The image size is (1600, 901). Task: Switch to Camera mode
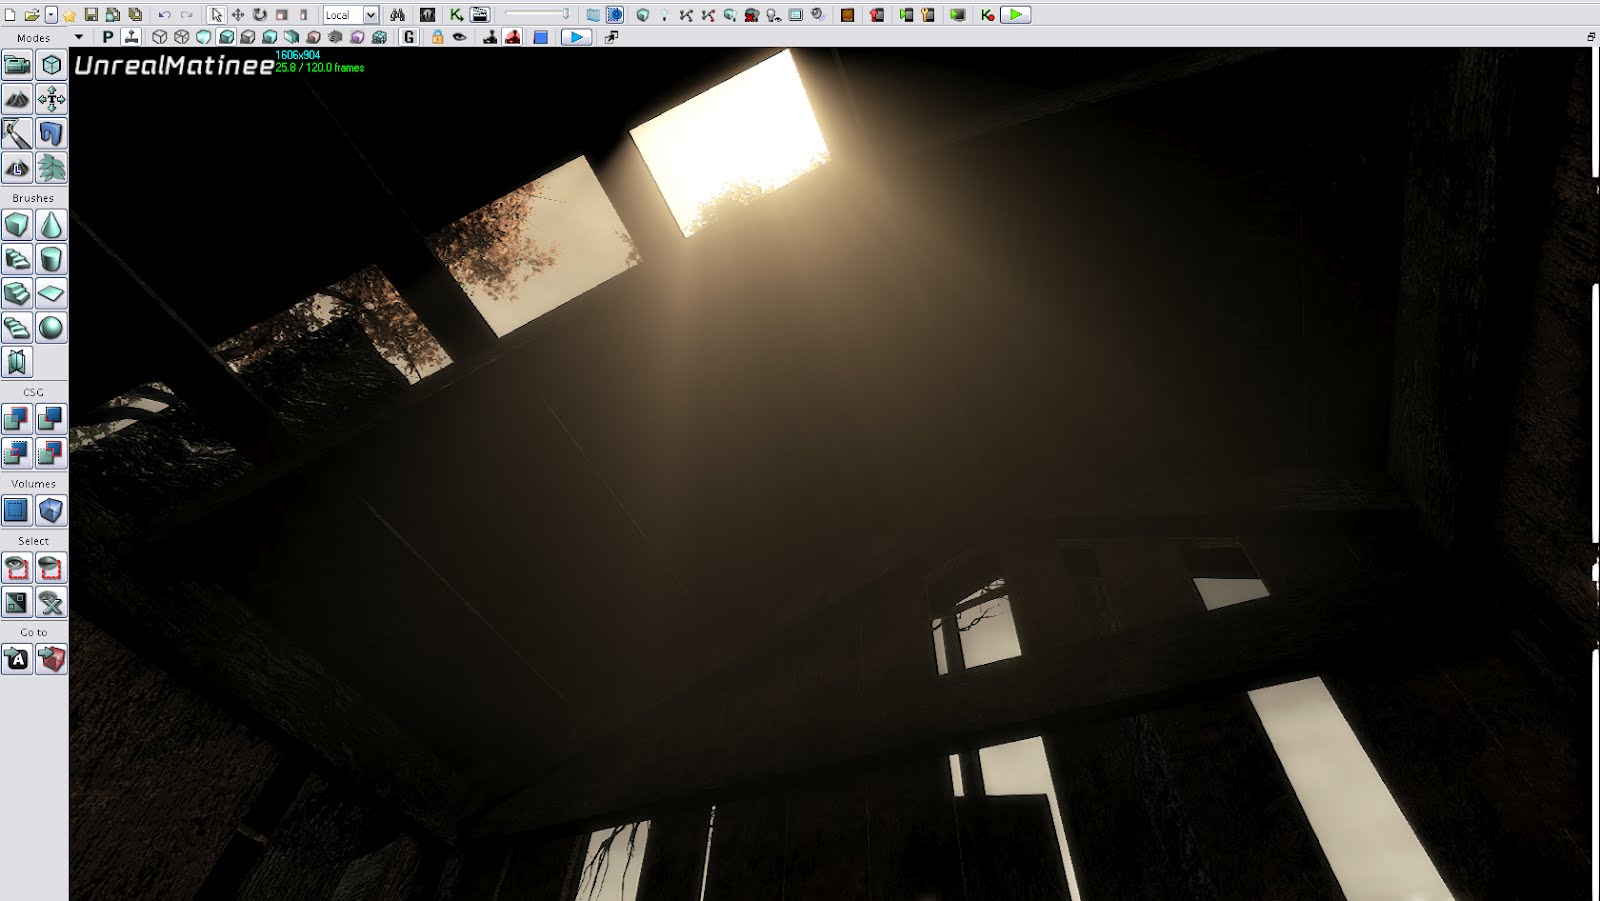coord(17,66)
